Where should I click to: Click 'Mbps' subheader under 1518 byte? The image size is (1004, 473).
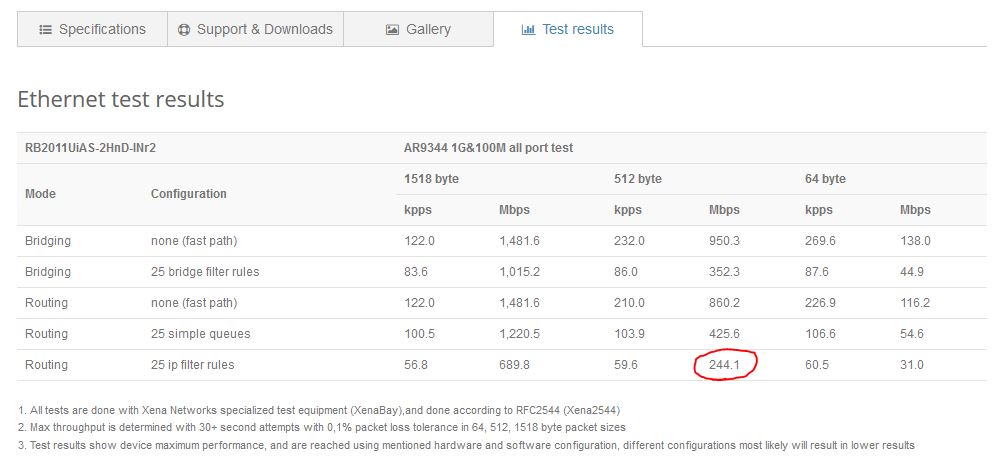pyautogui.click(x=514, y=210)
